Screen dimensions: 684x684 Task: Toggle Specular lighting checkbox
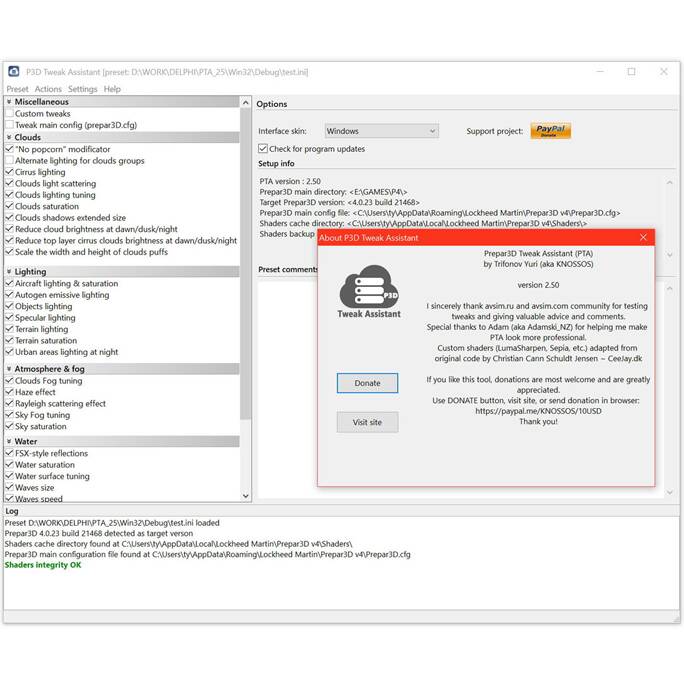tap(10, 318)
